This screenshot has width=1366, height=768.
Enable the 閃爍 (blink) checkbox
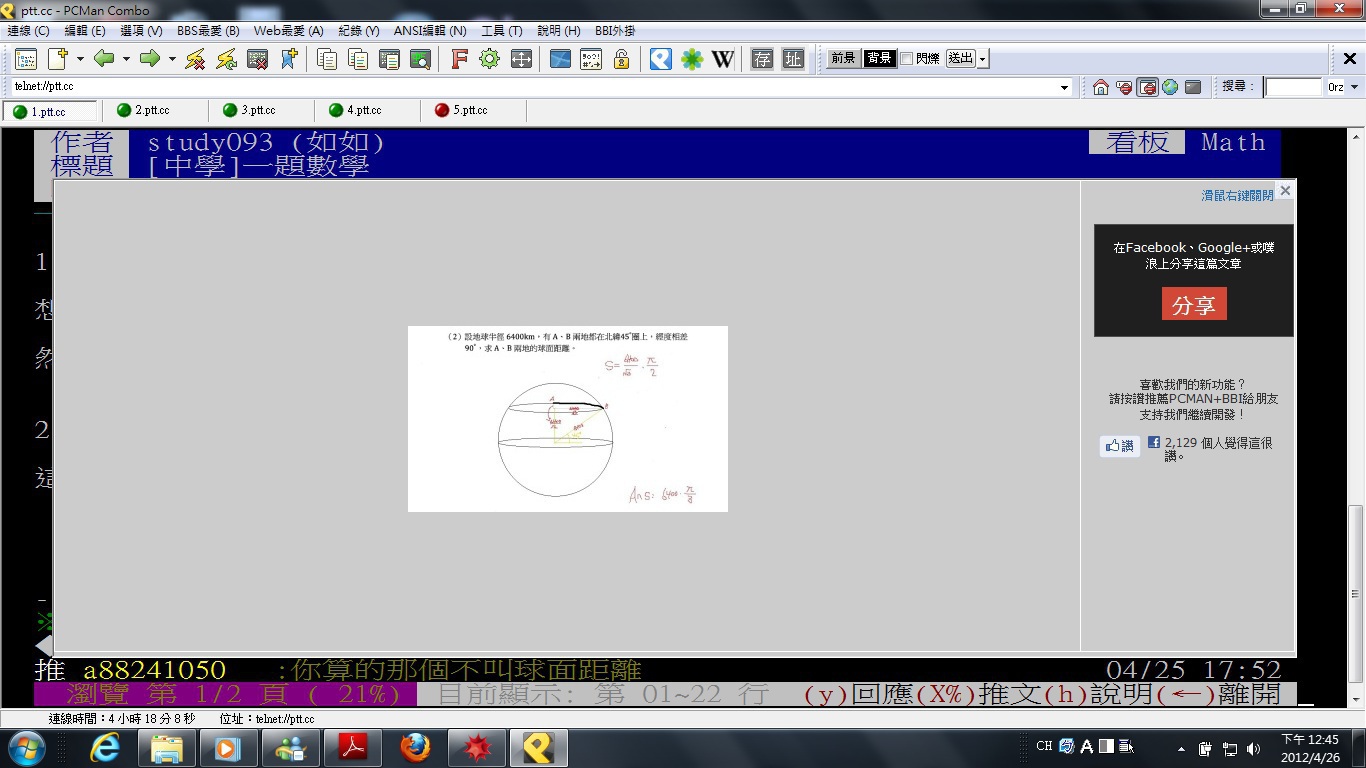point(906,59)
